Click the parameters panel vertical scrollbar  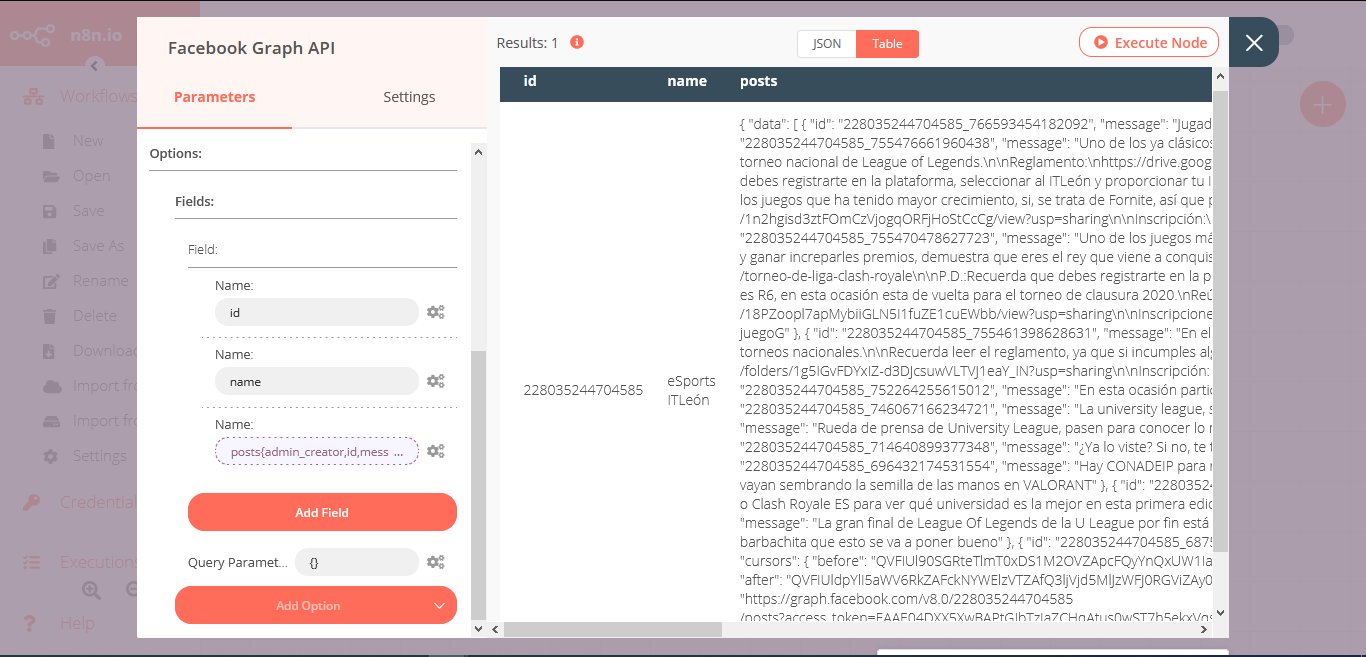(x=478, y=483)
